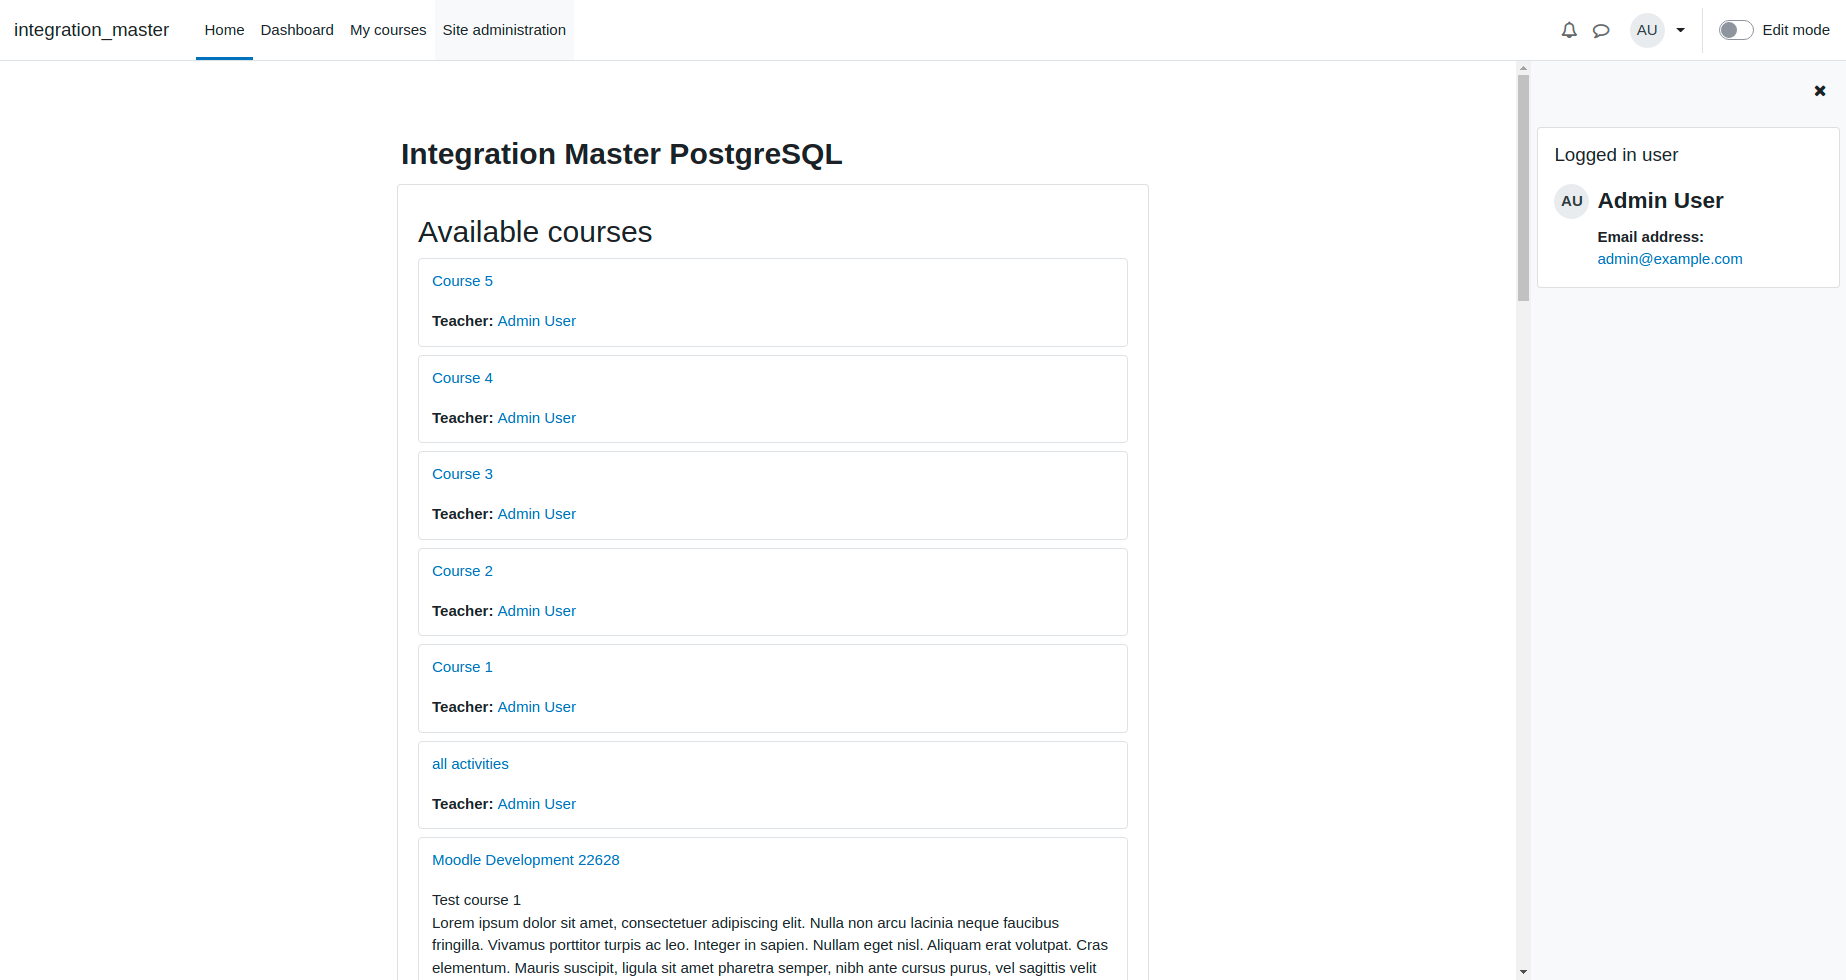Open the notifications bell icon
This screenshot has height=980, width=1846.
(x=1569, y=30)
